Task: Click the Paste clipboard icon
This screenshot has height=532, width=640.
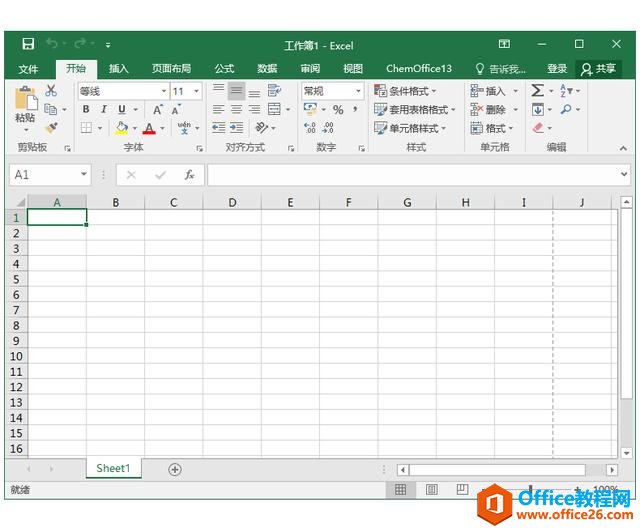Action: (x=25, y=99)
